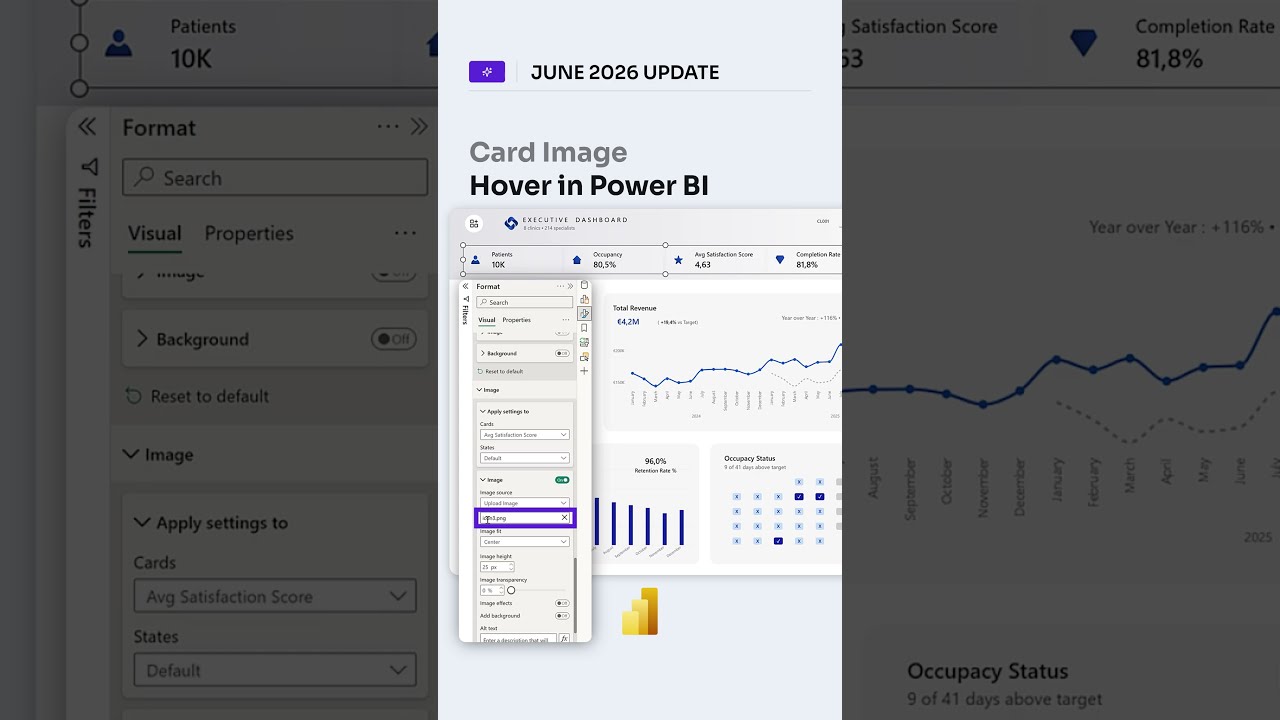
Task: Click large Patients person icon in blurred background
Action: point(118,43)
